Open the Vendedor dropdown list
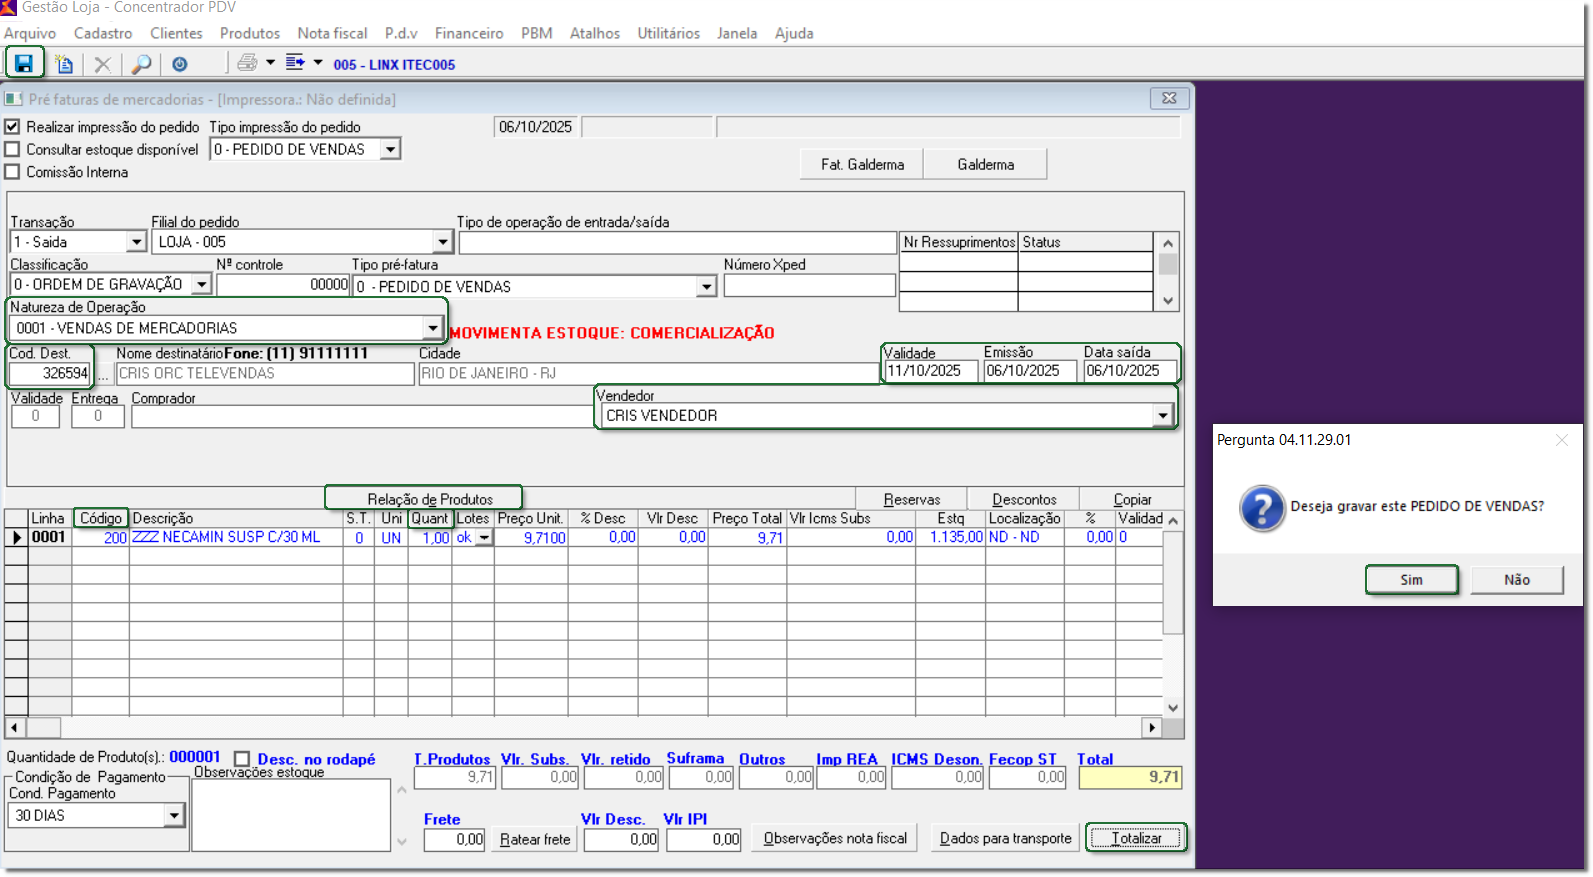Screen dimensions: 1593x877 coord(1162,416)
